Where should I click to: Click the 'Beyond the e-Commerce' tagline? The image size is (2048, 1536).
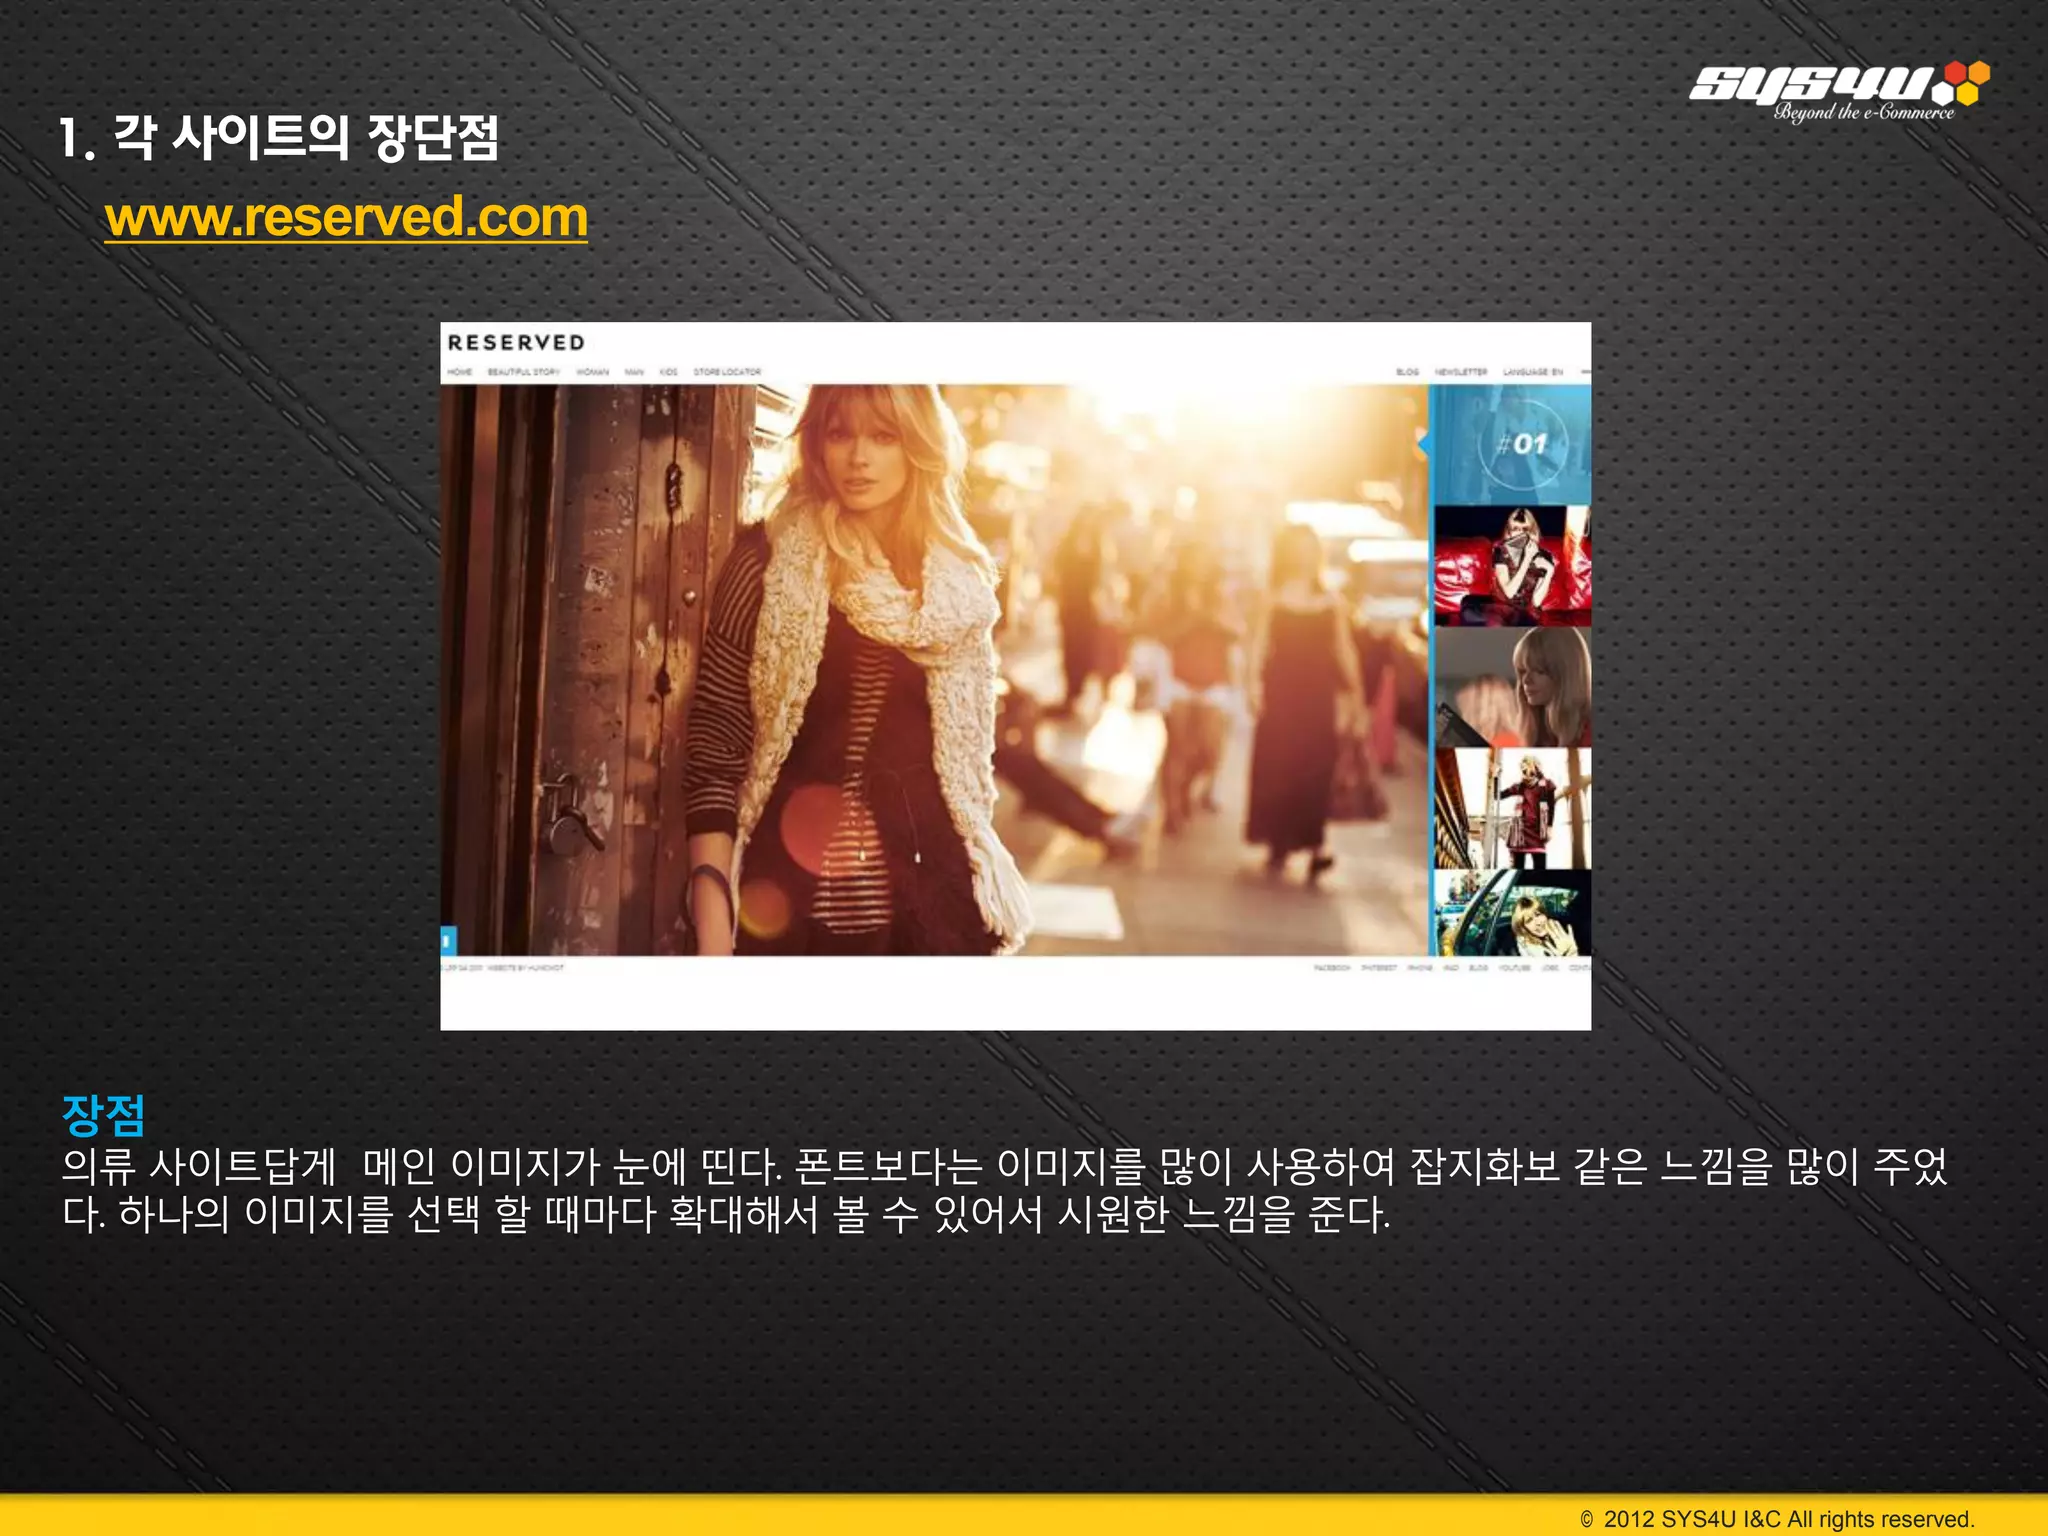pyautogui.click(x=1864, y=112)
